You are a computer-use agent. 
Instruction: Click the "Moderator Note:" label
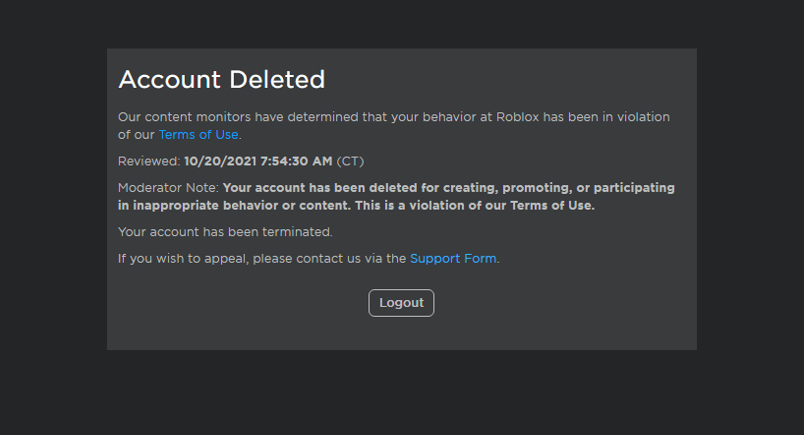[169, 188]
